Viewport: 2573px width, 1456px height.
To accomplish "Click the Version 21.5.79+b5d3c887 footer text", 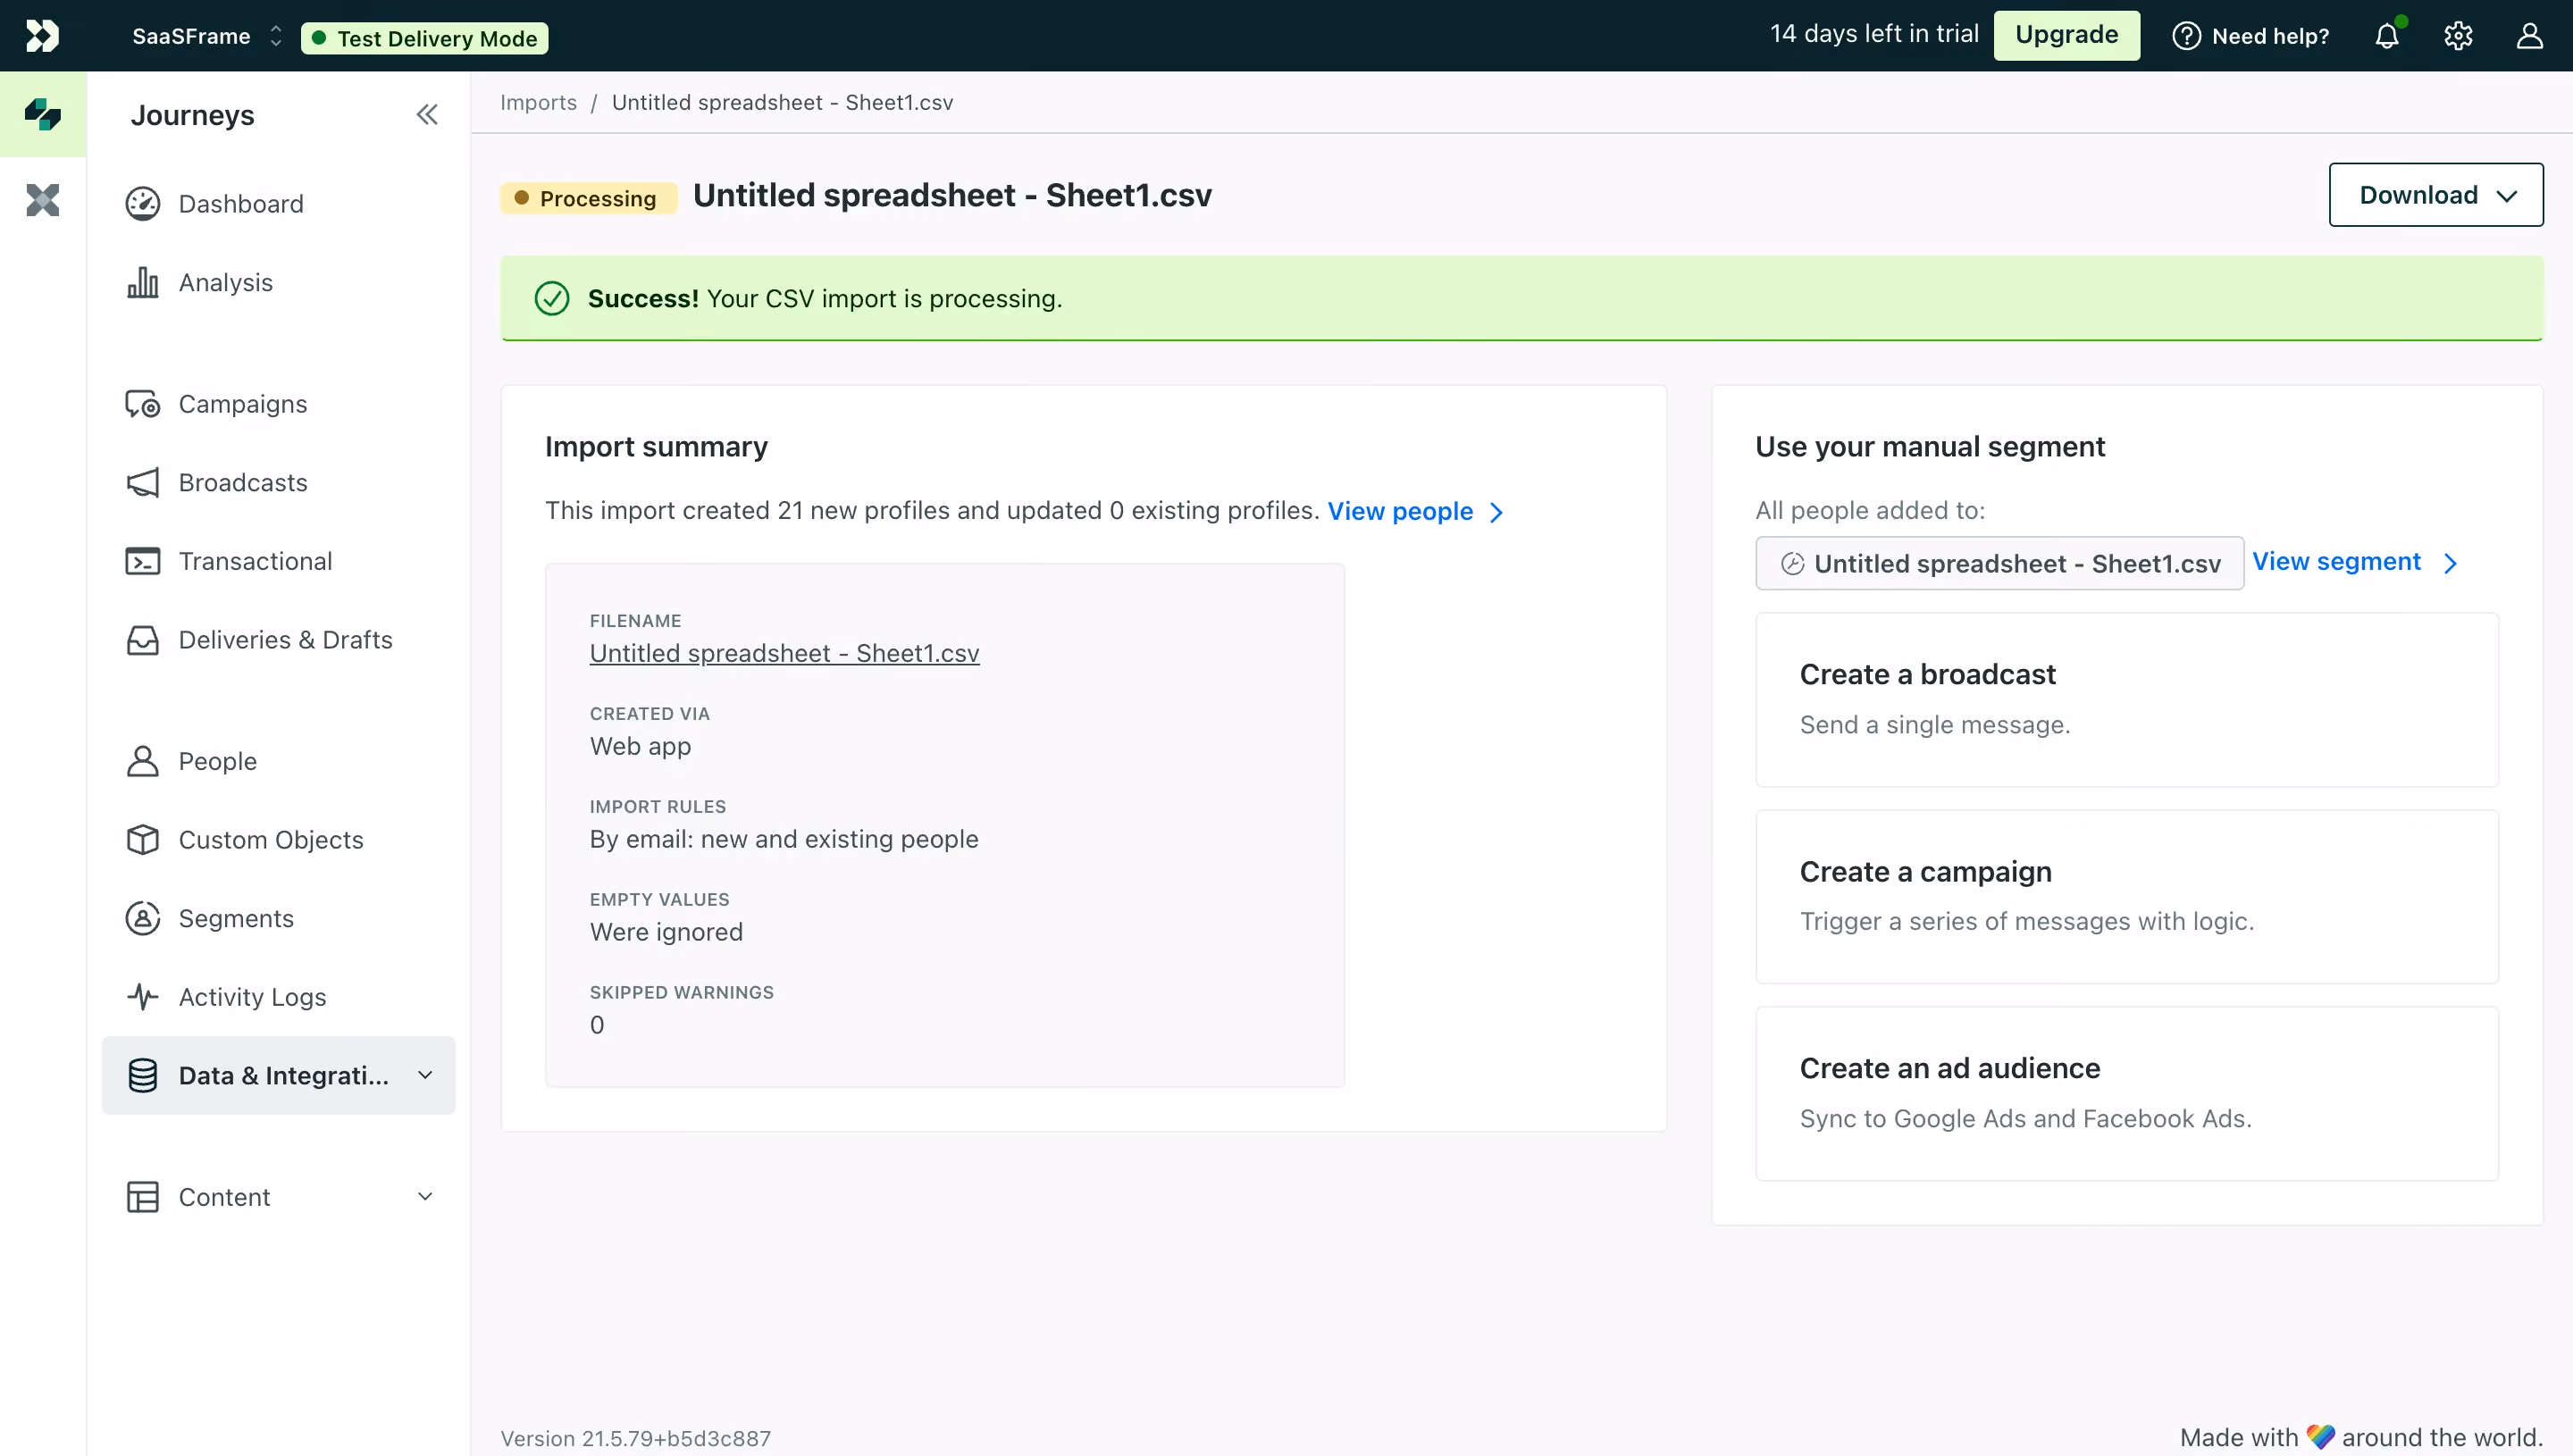I will pos(636,1438).
